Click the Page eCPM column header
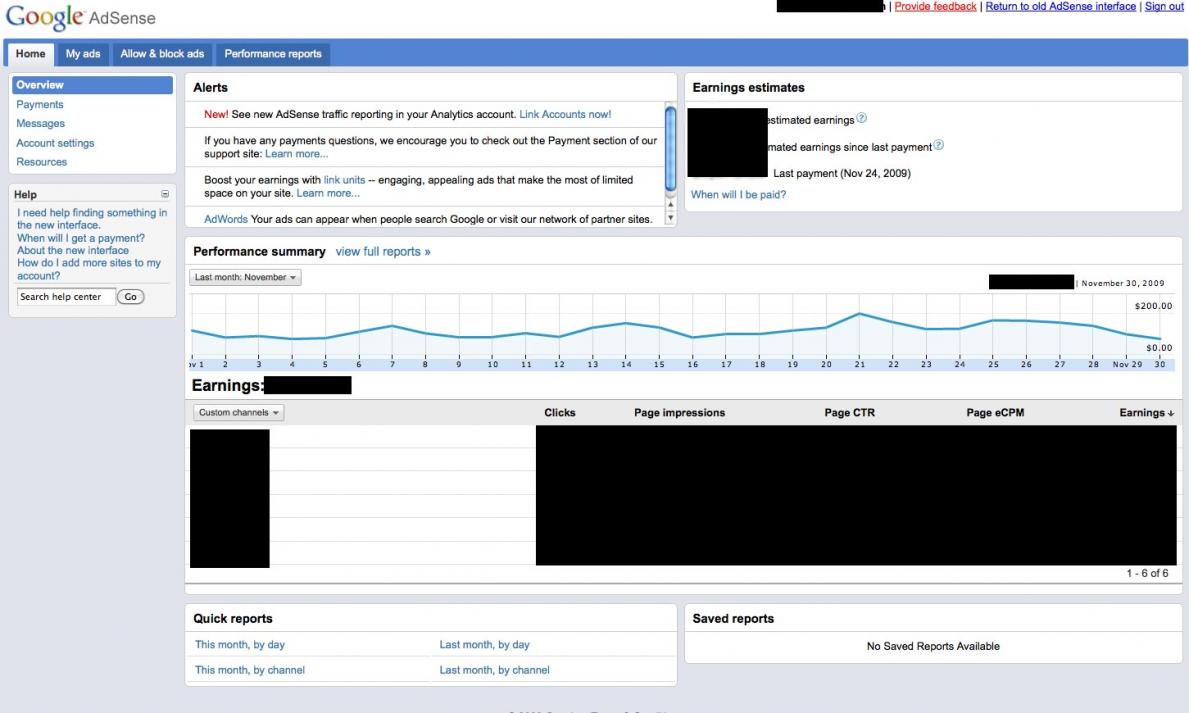Image resolution: width=1189 pixels, height=713 pixels. 995,413
